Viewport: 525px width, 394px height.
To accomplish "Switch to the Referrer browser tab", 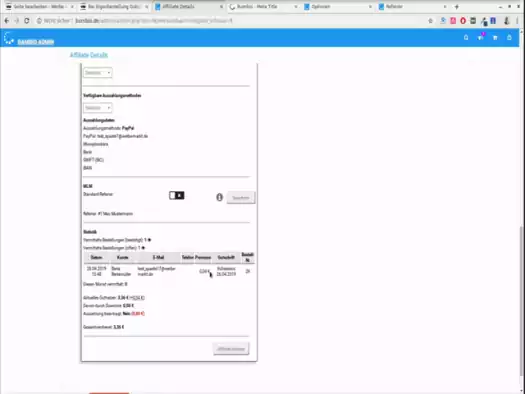I will coord(413,7).
